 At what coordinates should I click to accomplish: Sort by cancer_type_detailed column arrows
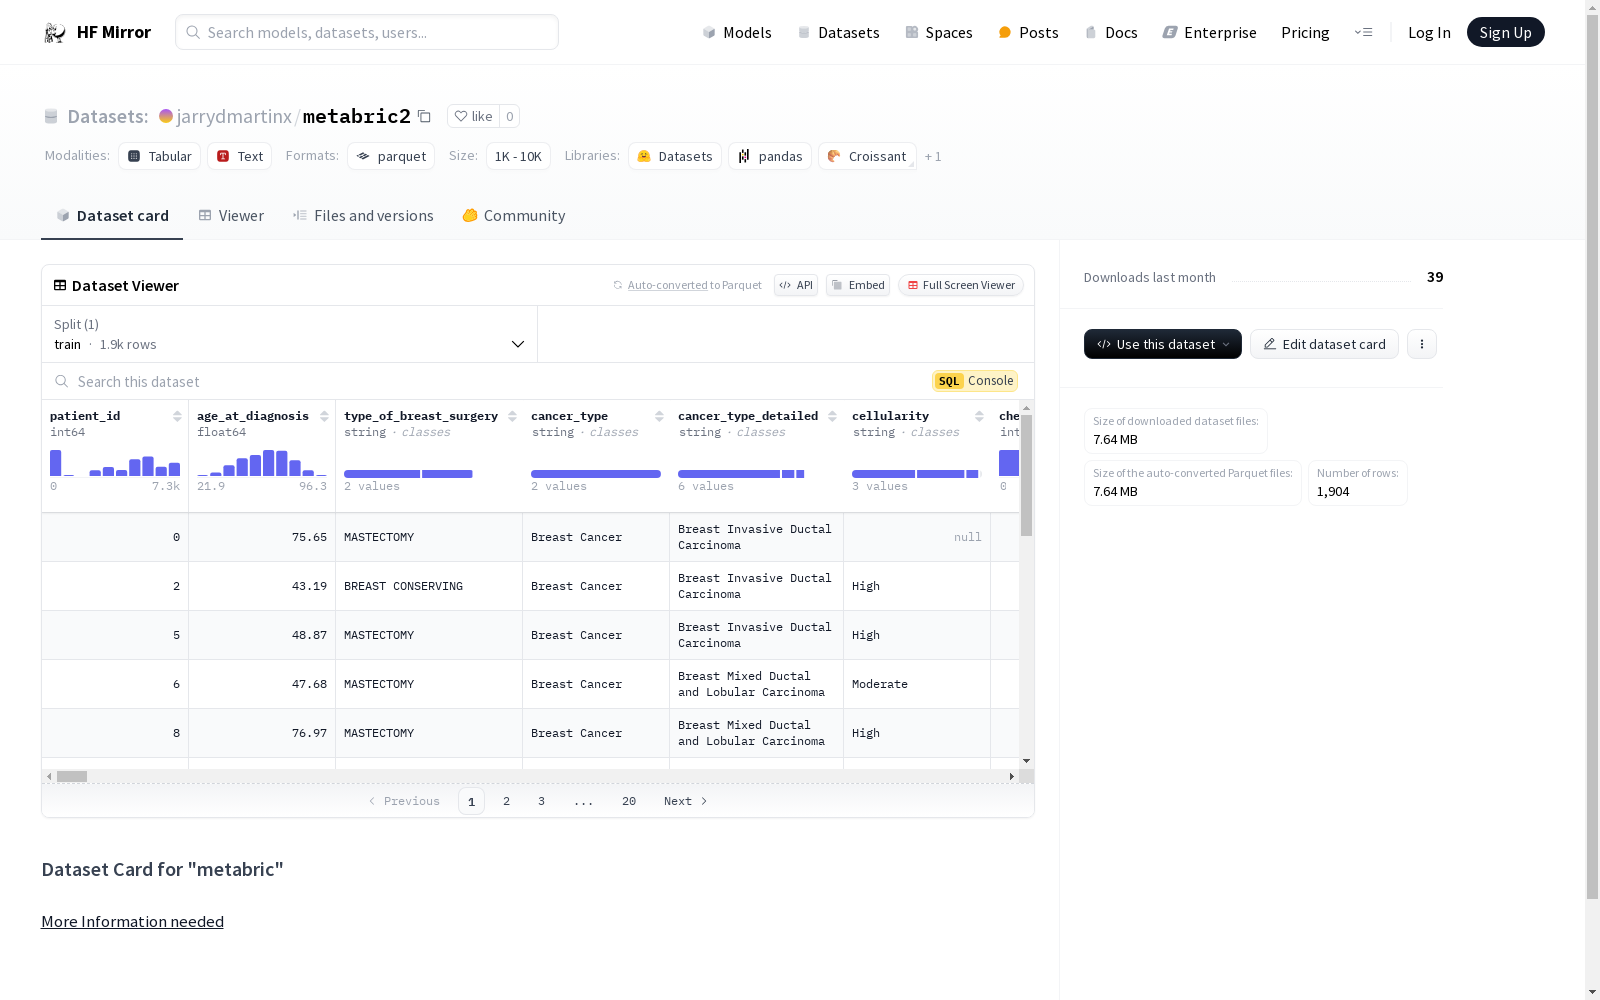tap(832, 416)
